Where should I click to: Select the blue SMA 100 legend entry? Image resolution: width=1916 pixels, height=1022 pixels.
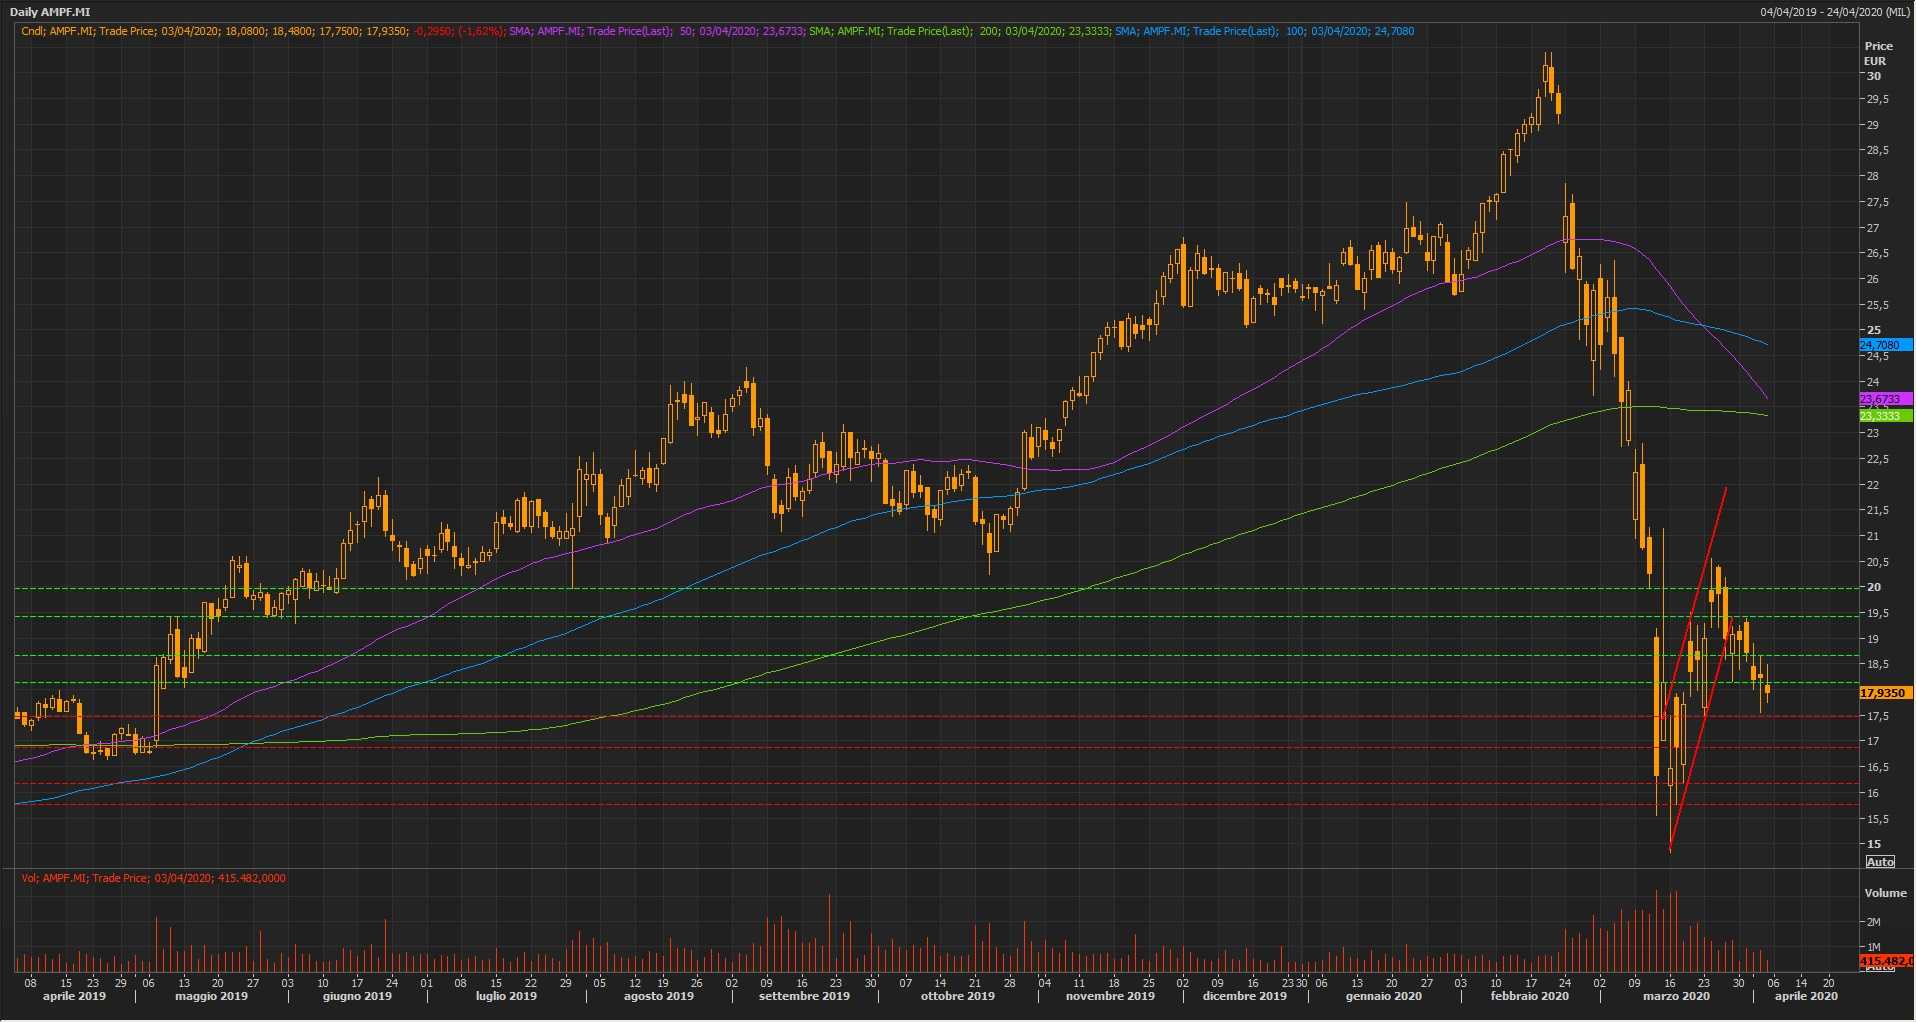1264,31
